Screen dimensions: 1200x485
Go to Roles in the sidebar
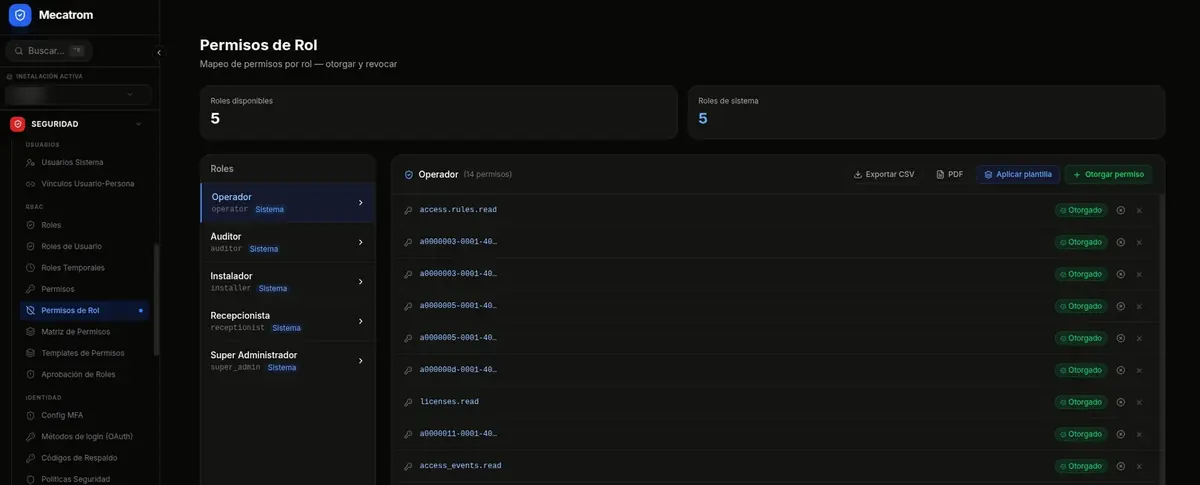[85, 225]
